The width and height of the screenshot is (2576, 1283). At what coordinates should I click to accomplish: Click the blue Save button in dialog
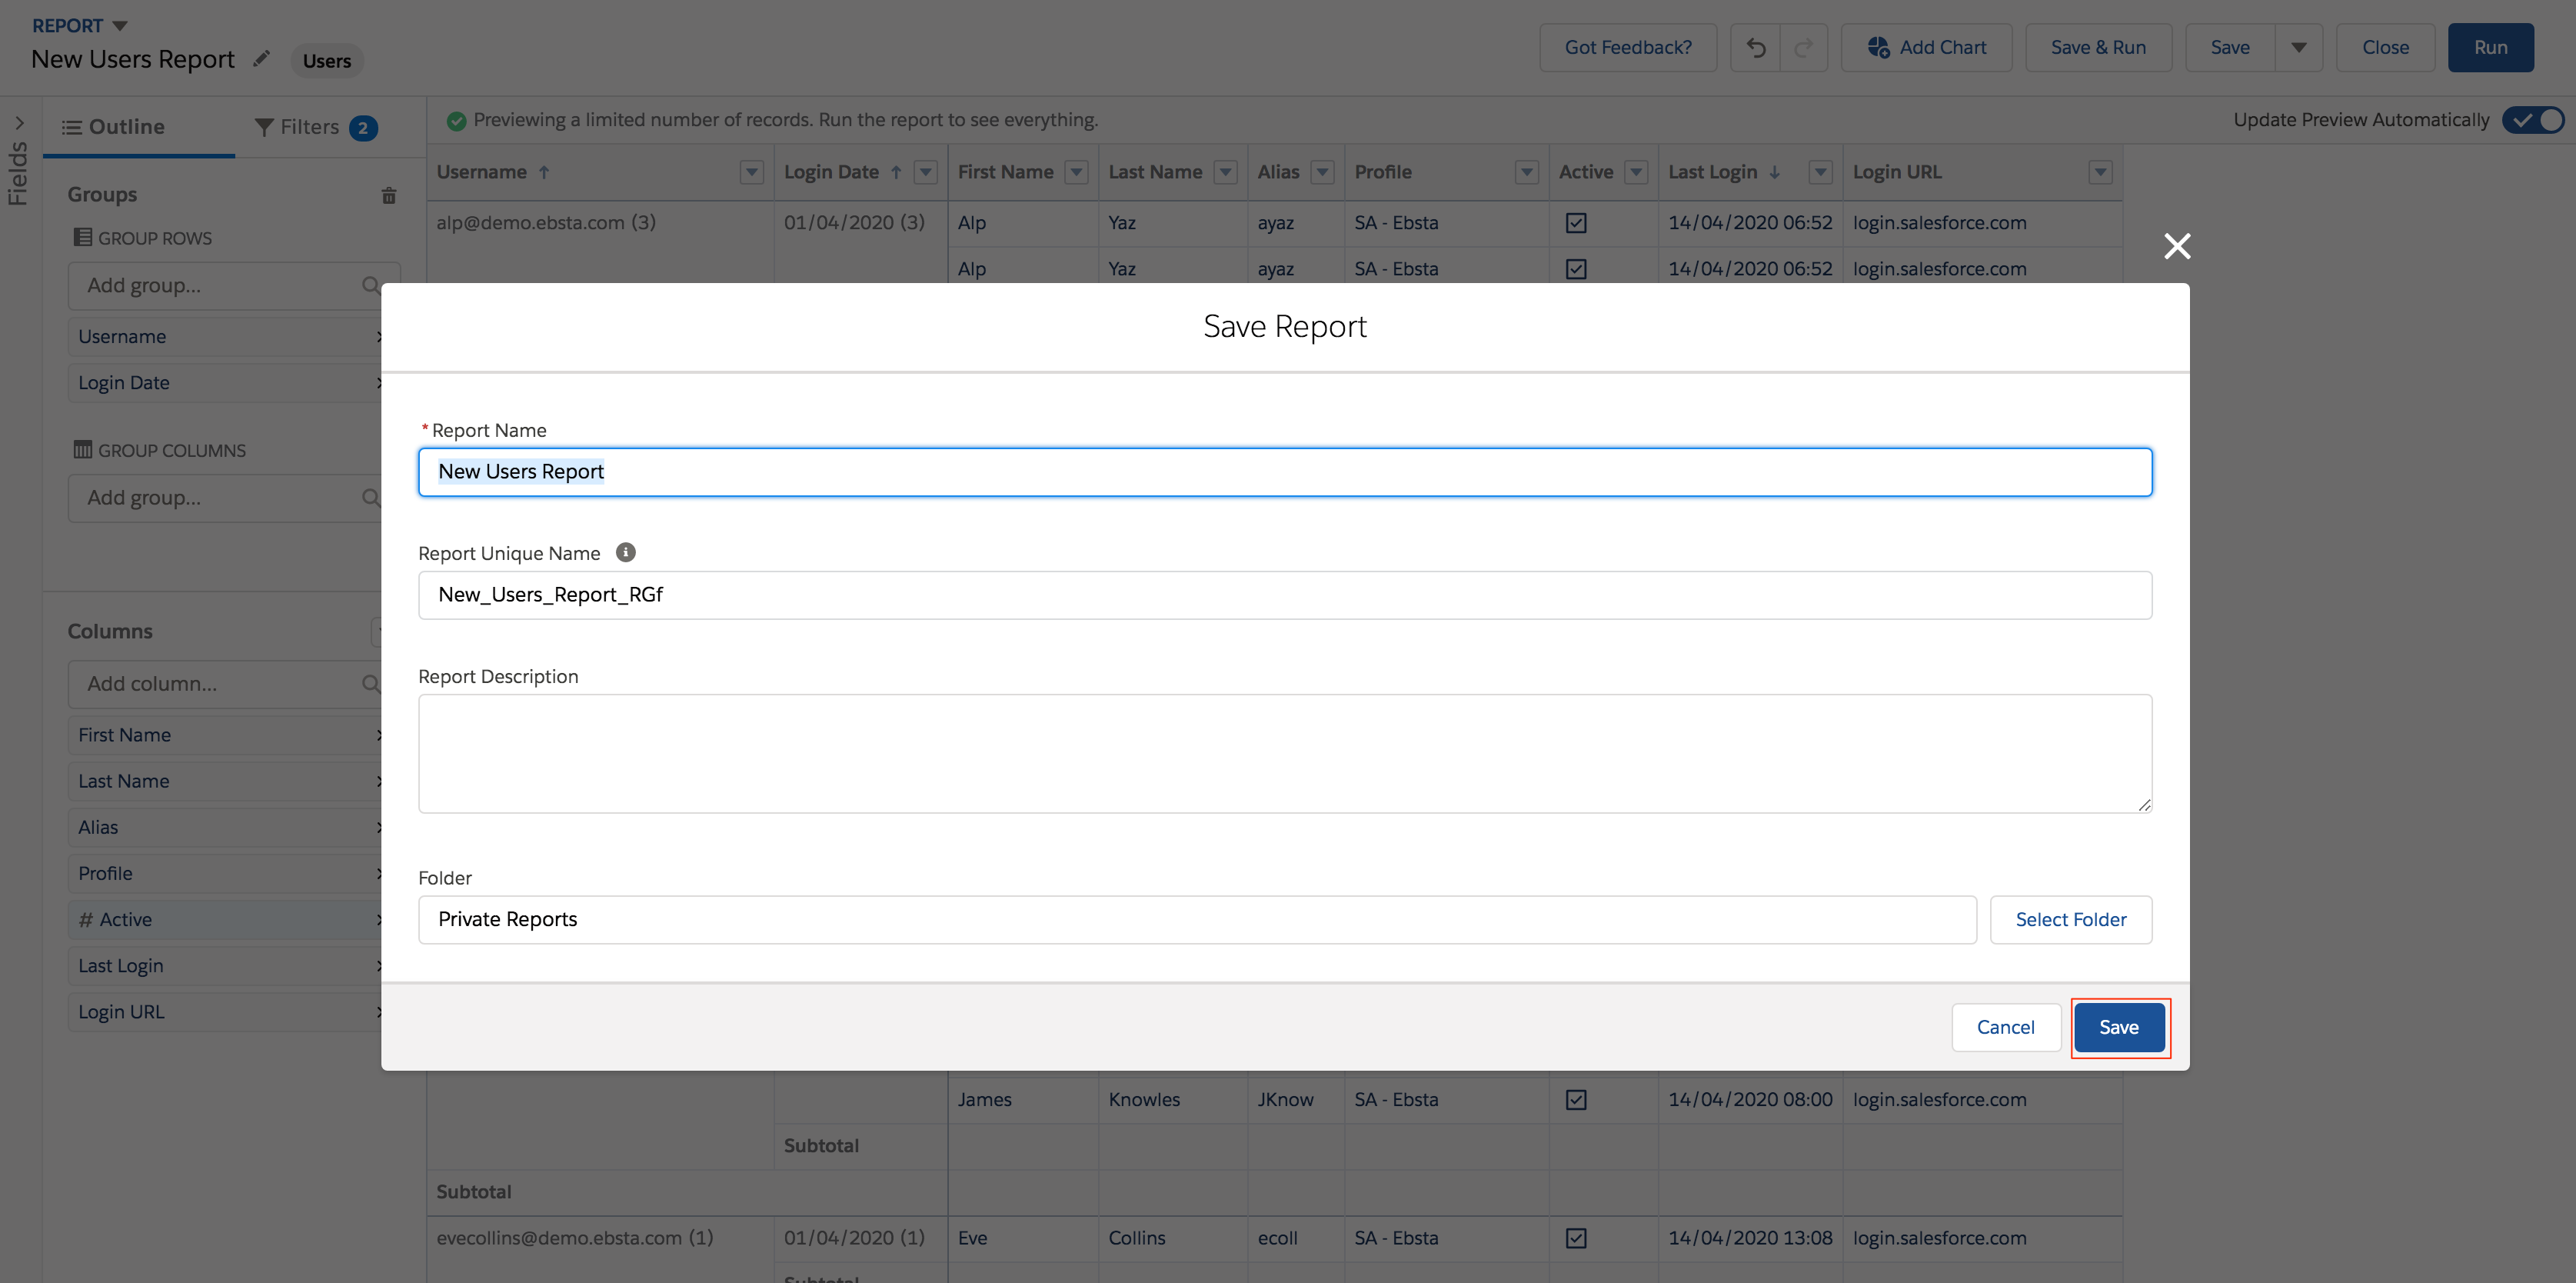click(2118, 1027)
